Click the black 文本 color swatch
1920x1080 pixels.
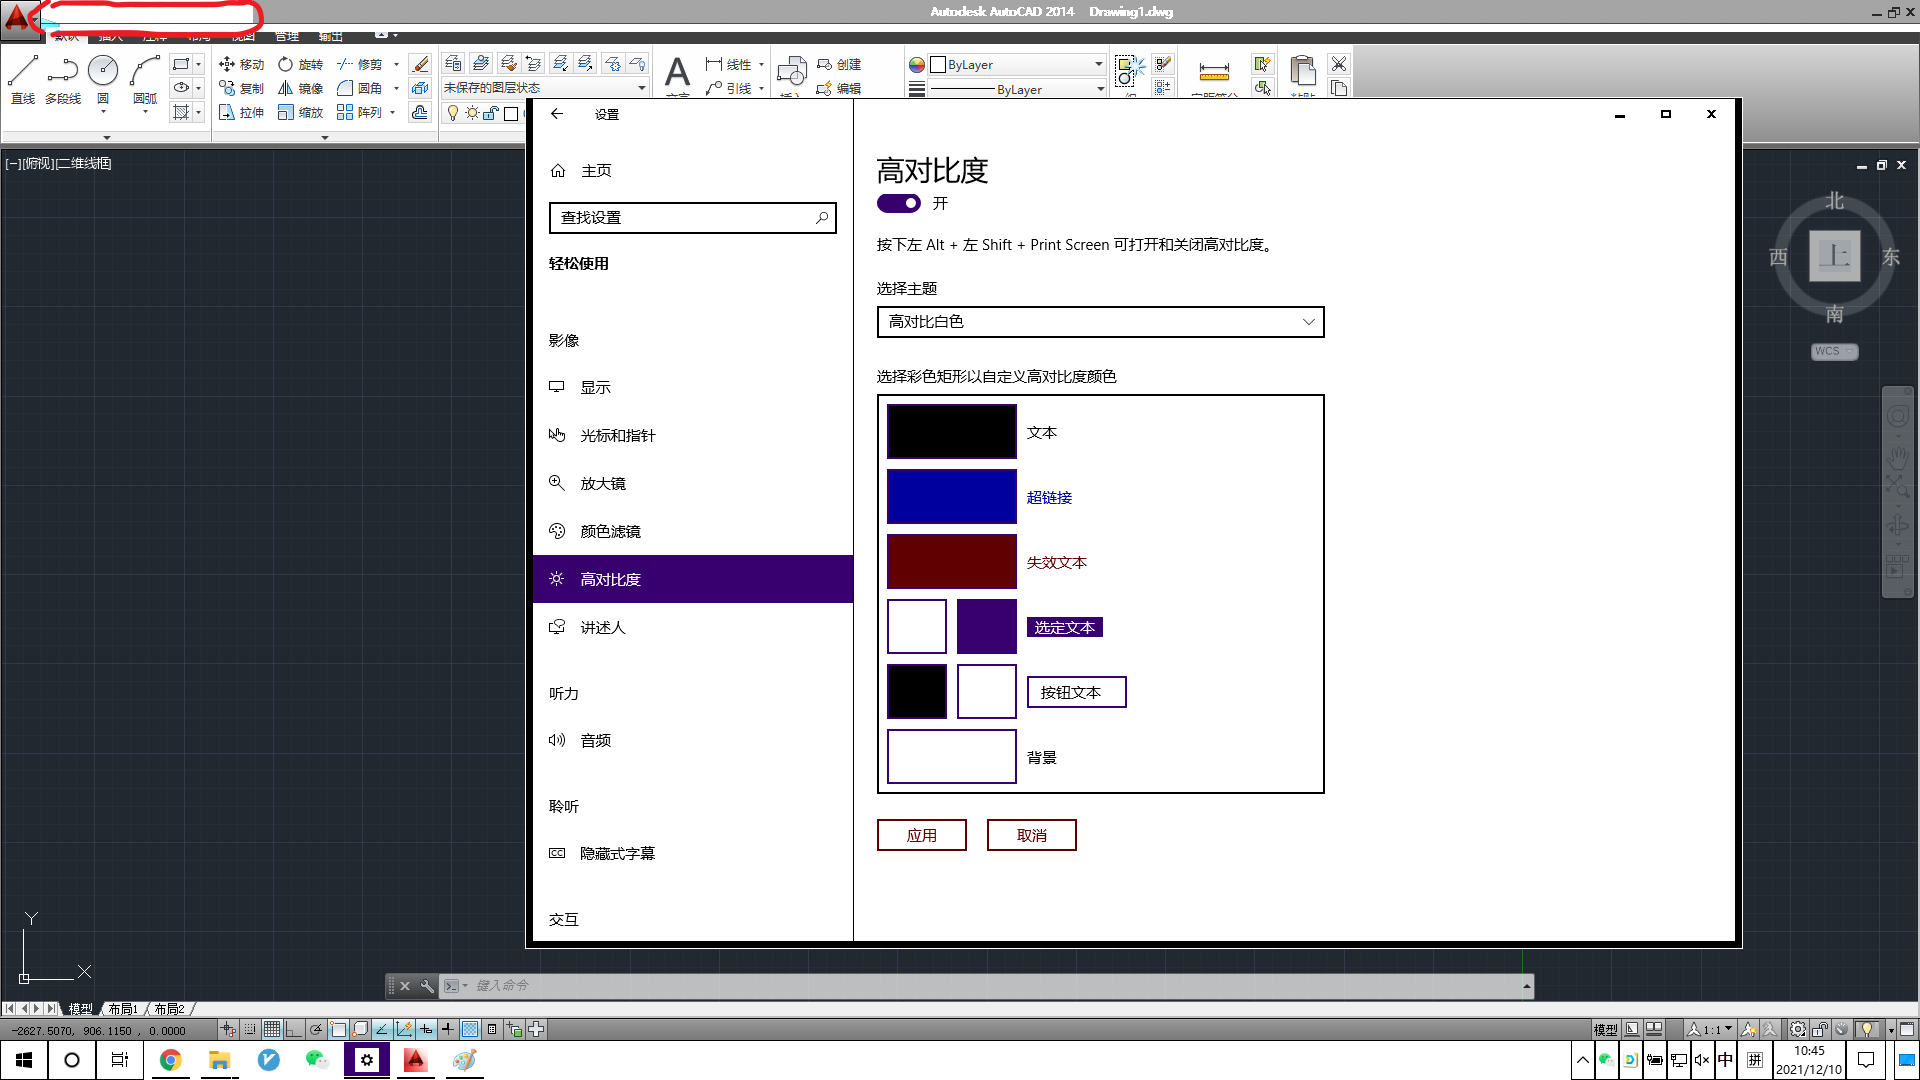tap(951, 431)
